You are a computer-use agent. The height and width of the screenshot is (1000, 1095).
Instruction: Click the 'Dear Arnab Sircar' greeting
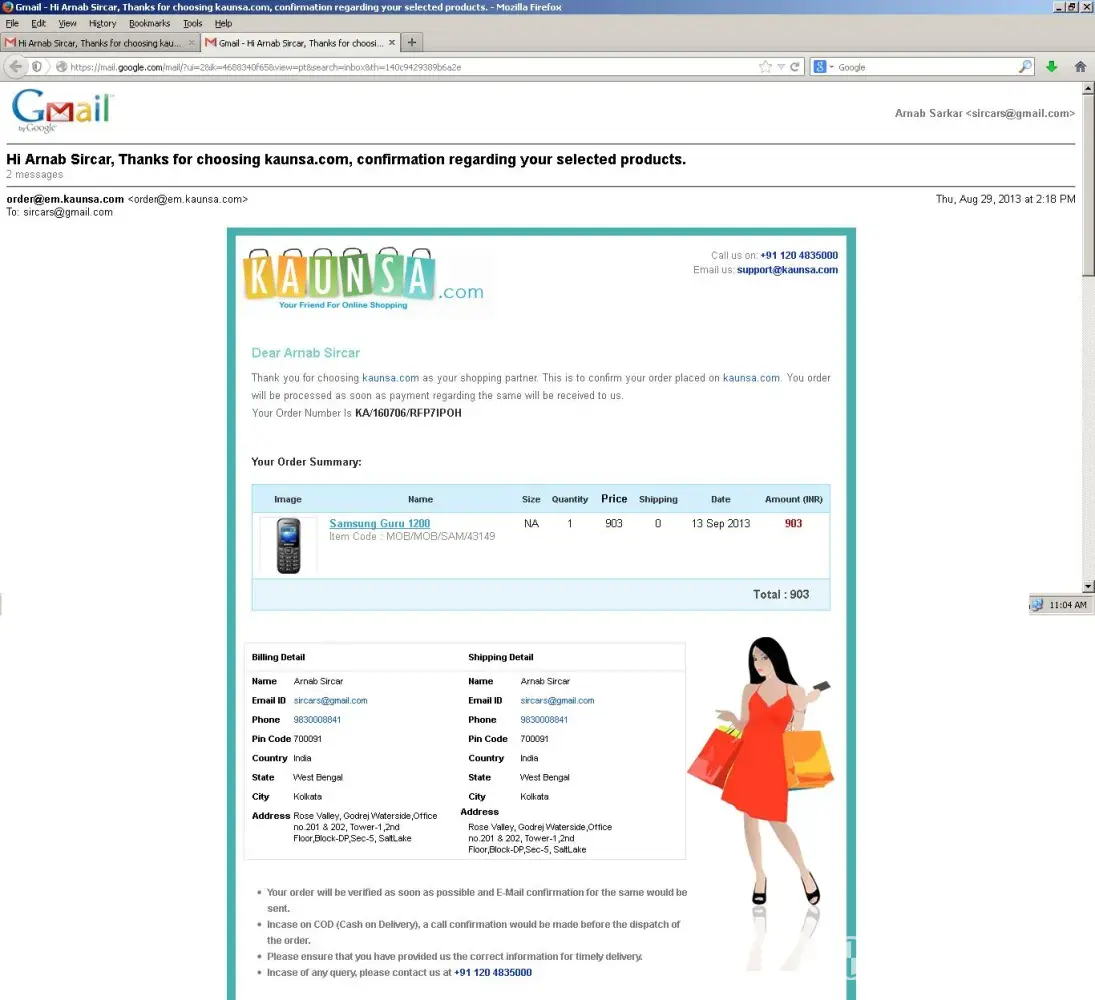coord(306,353)
